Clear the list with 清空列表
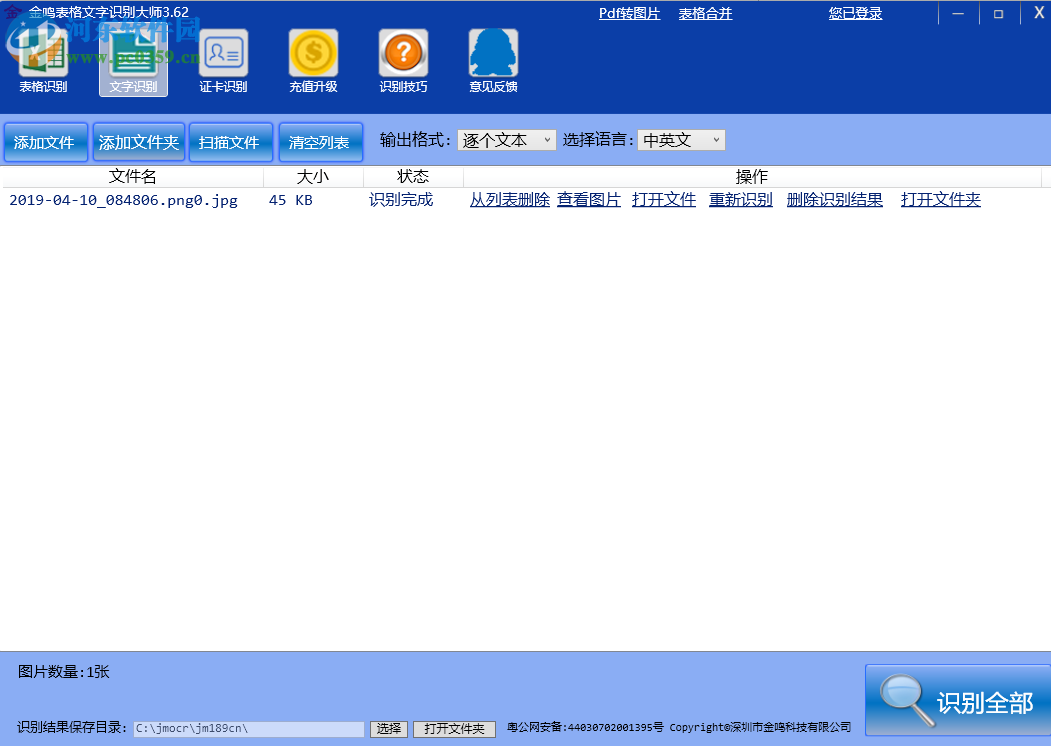 tap(320, 142)
